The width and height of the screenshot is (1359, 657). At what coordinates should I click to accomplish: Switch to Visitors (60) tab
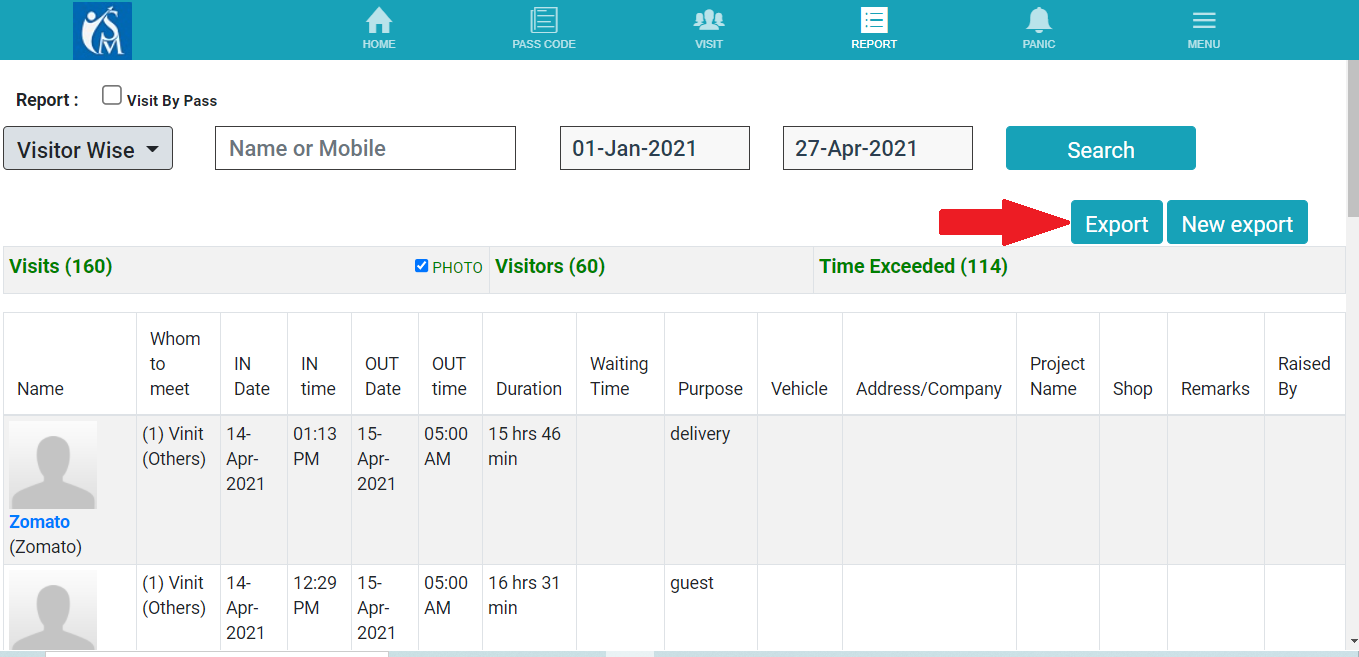click(550, 267)
